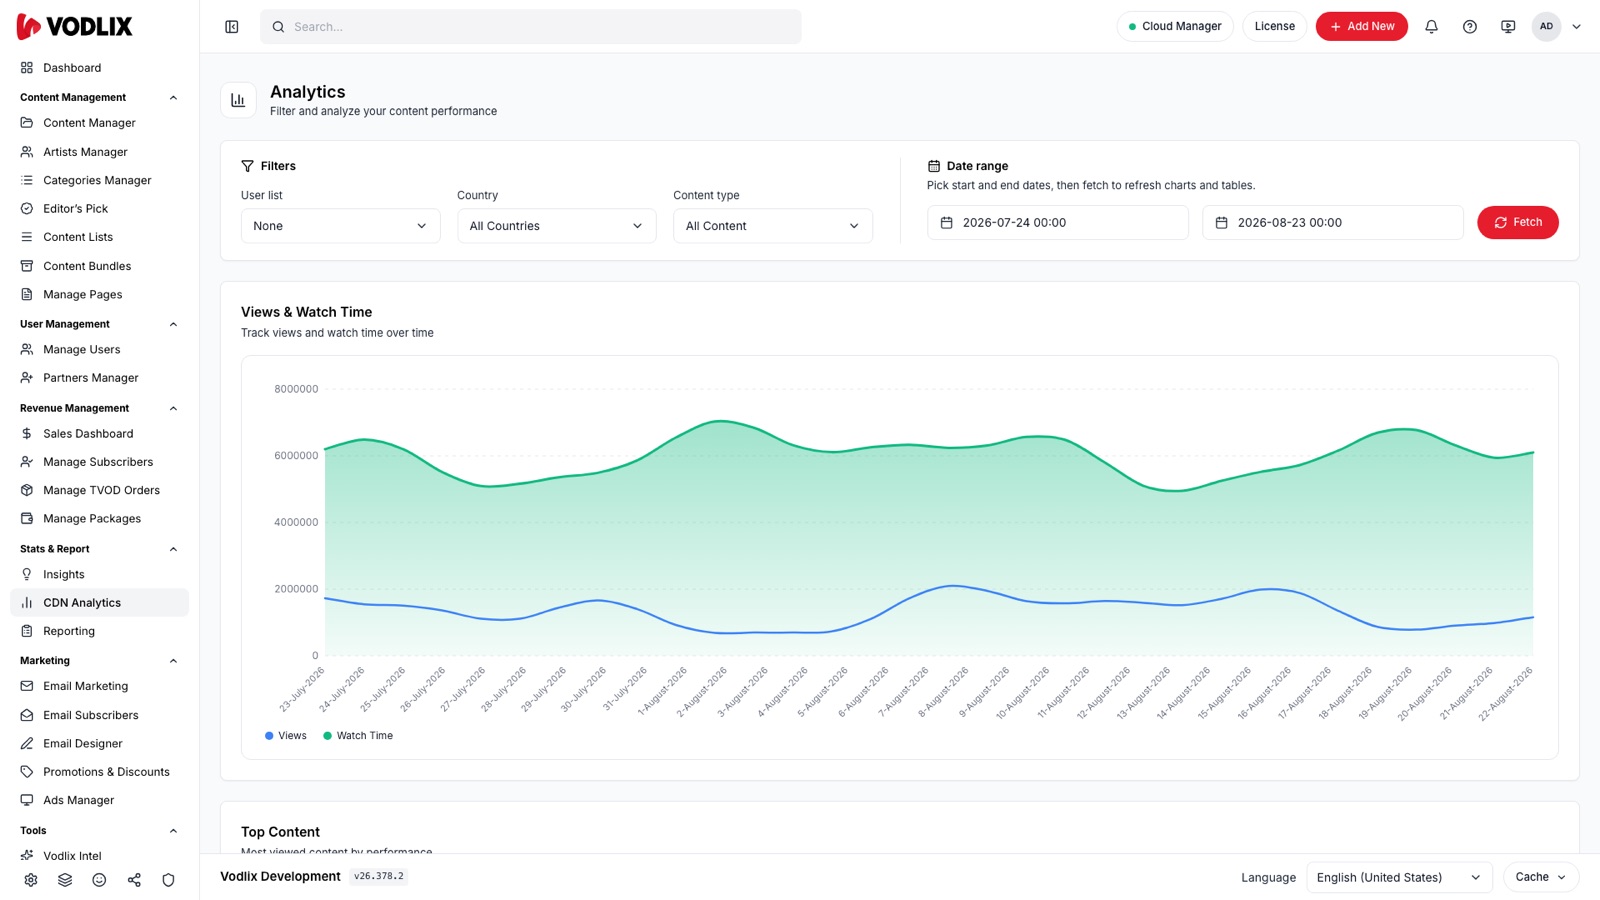Open the Cache dropdown

pyautogui.click(x=1541, y=878)
